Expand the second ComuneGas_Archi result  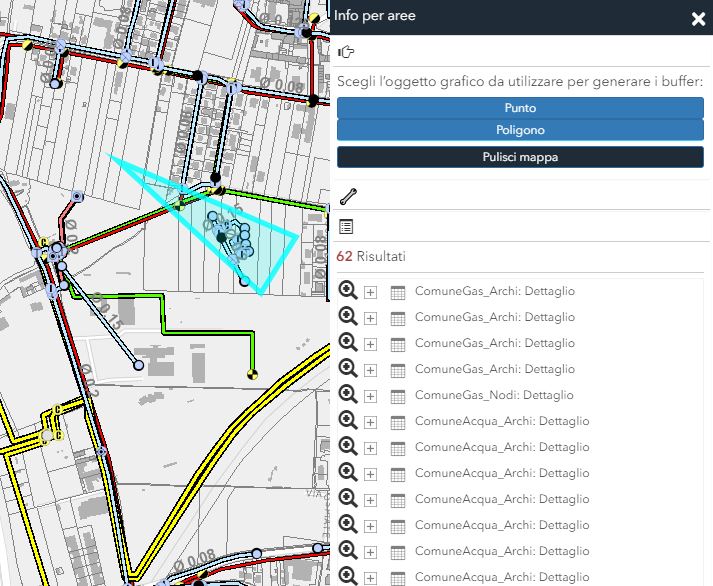click(371, 318)
